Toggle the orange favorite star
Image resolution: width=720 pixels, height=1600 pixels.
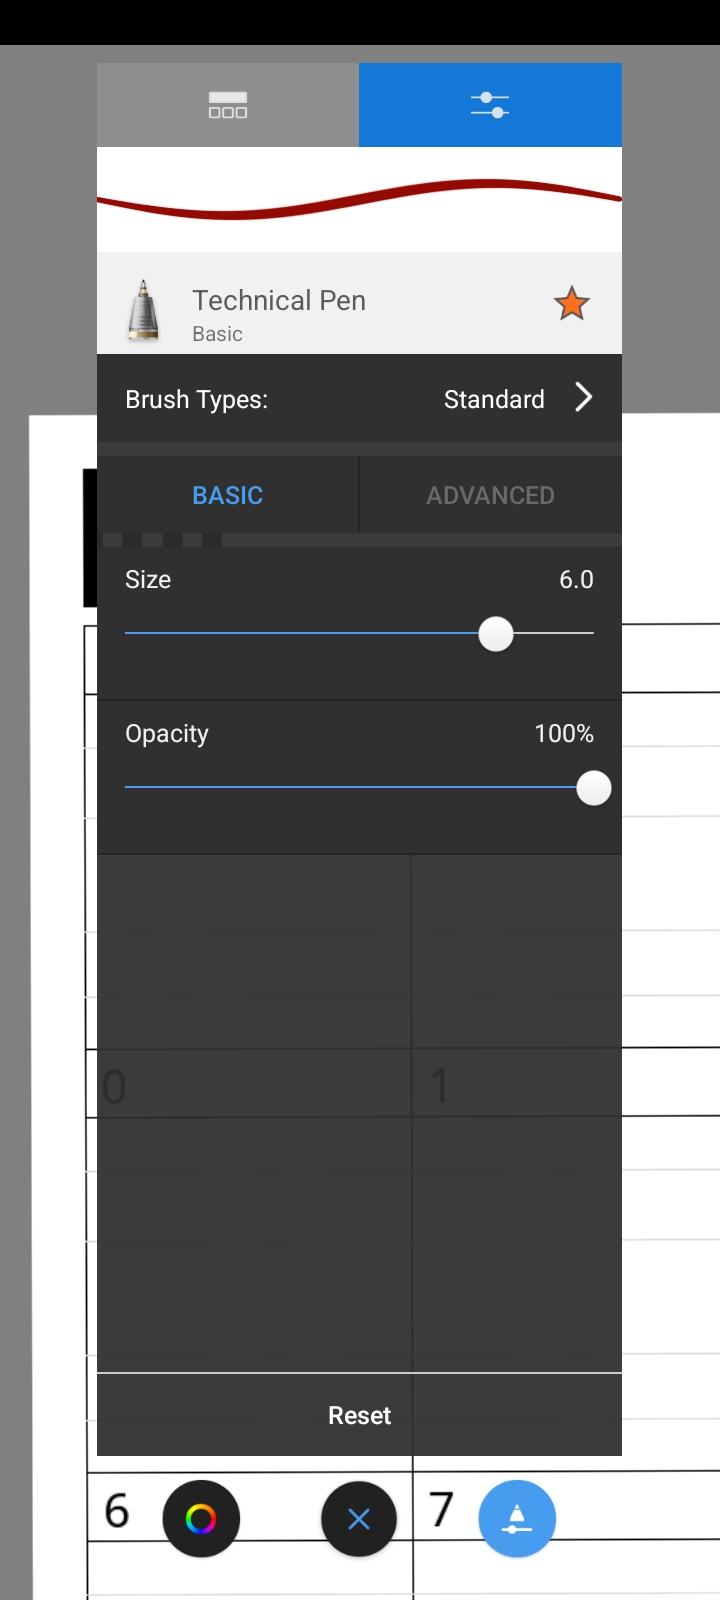(572, 303)
